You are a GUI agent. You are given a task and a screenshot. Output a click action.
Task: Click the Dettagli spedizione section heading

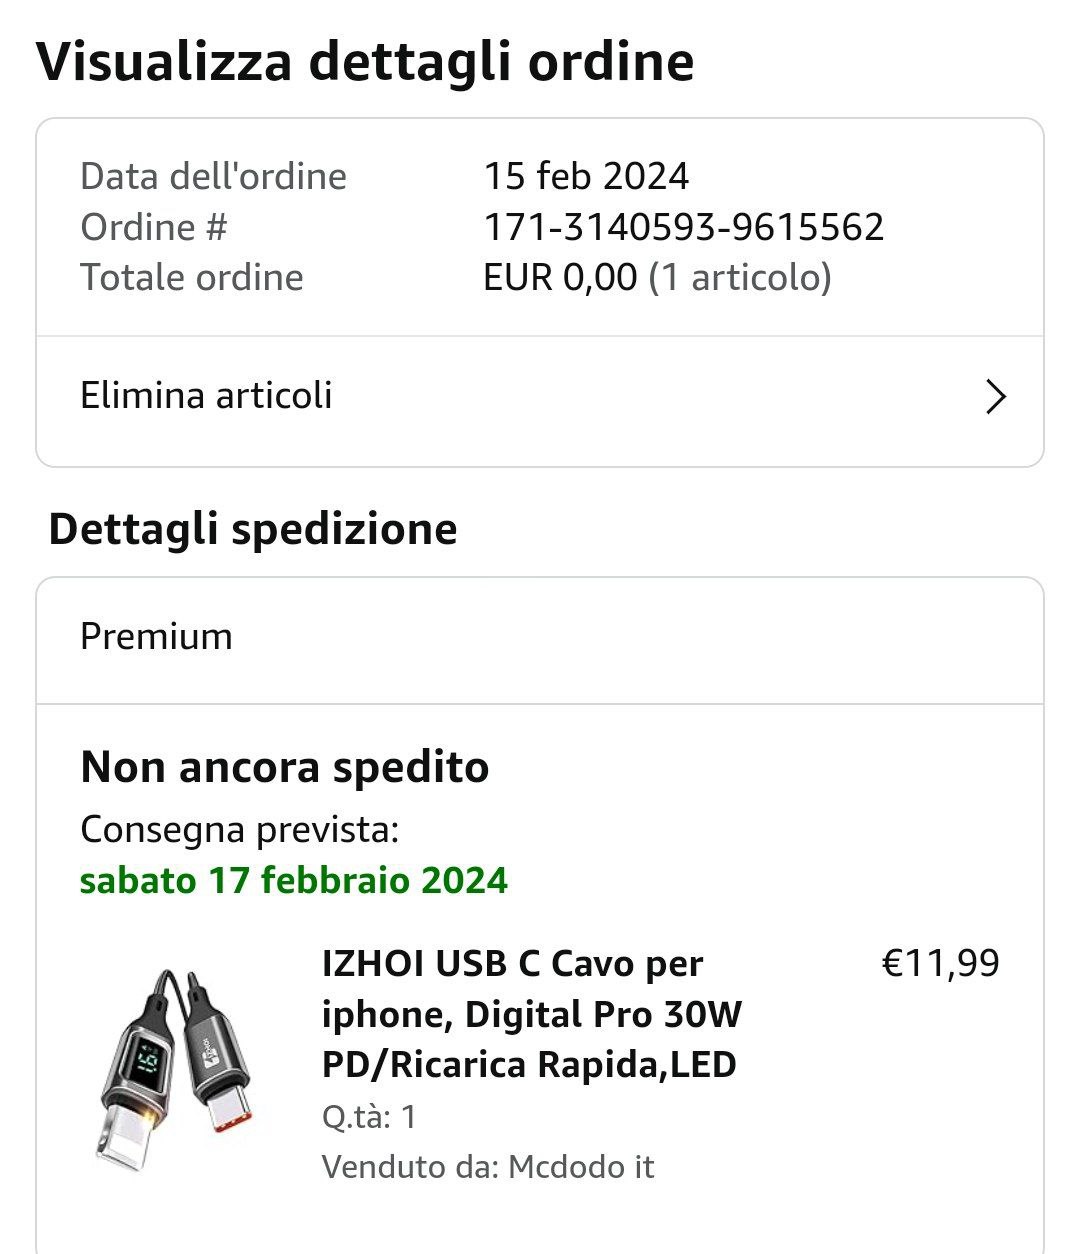point(253,529)
